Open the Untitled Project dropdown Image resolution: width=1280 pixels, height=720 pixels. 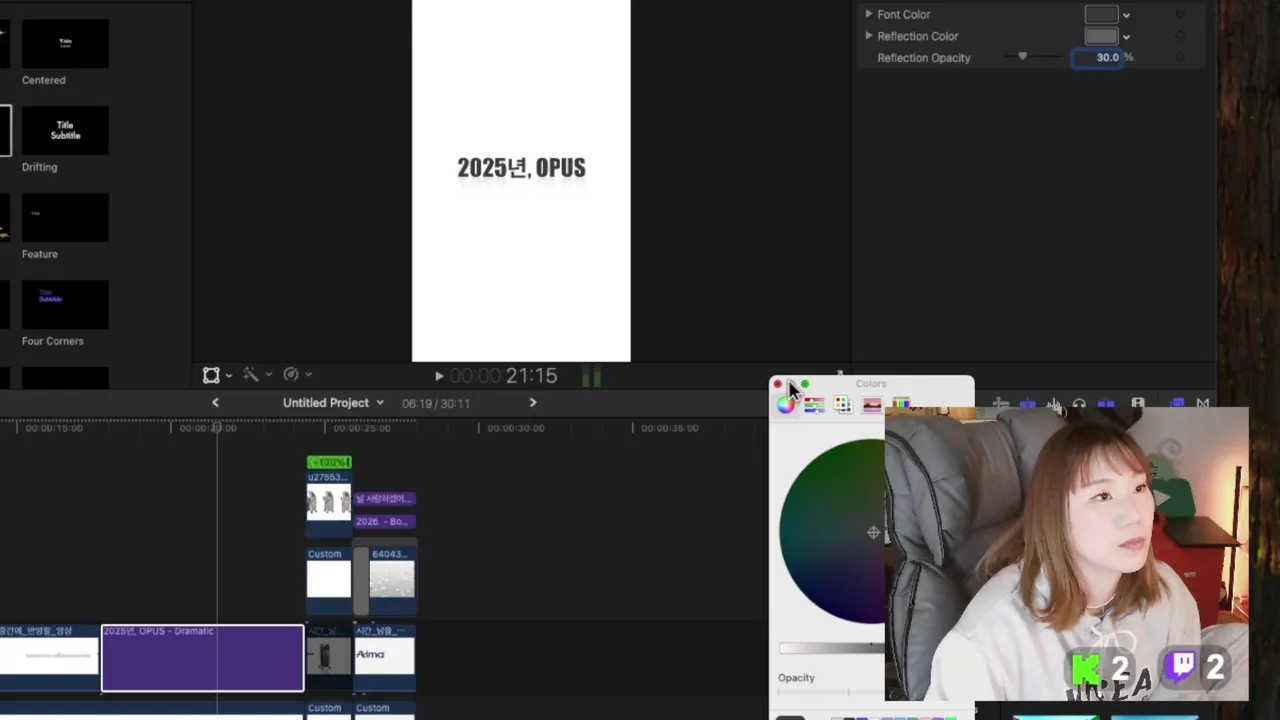pyautogui.click(x=333, y=403)
